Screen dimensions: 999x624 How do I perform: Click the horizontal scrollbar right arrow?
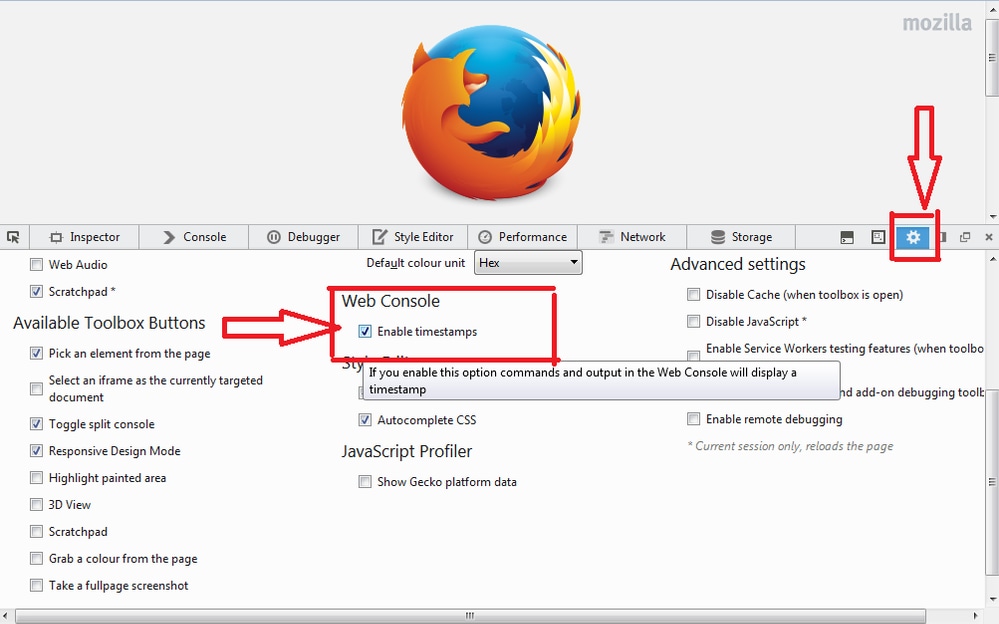click(975, 616)
